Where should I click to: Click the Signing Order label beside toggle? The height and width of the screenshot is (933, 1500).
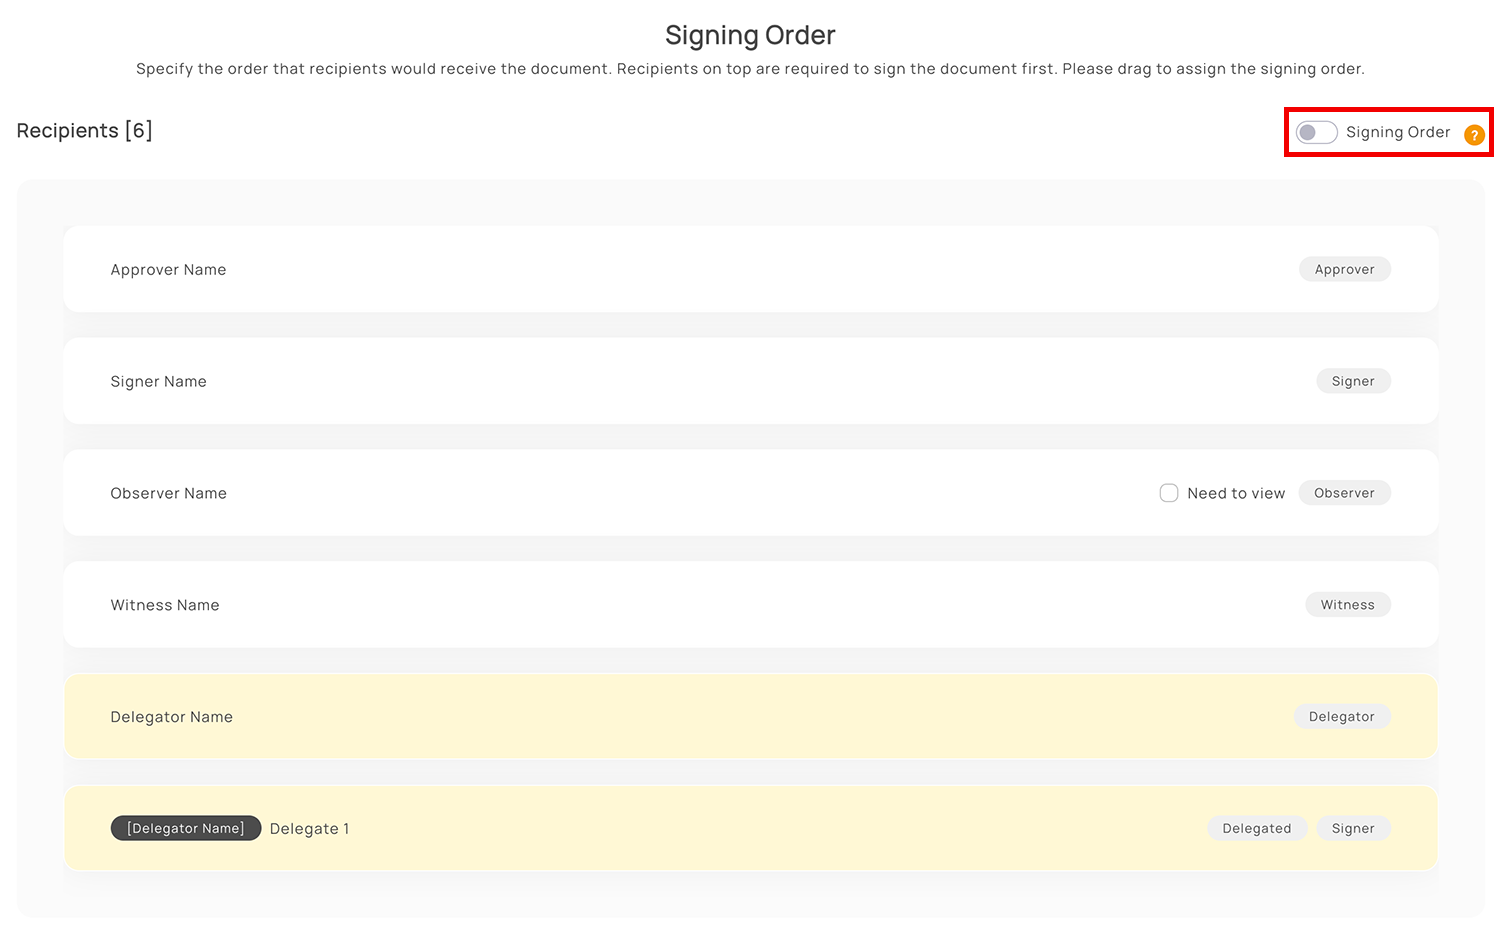tap(1398, 132)
